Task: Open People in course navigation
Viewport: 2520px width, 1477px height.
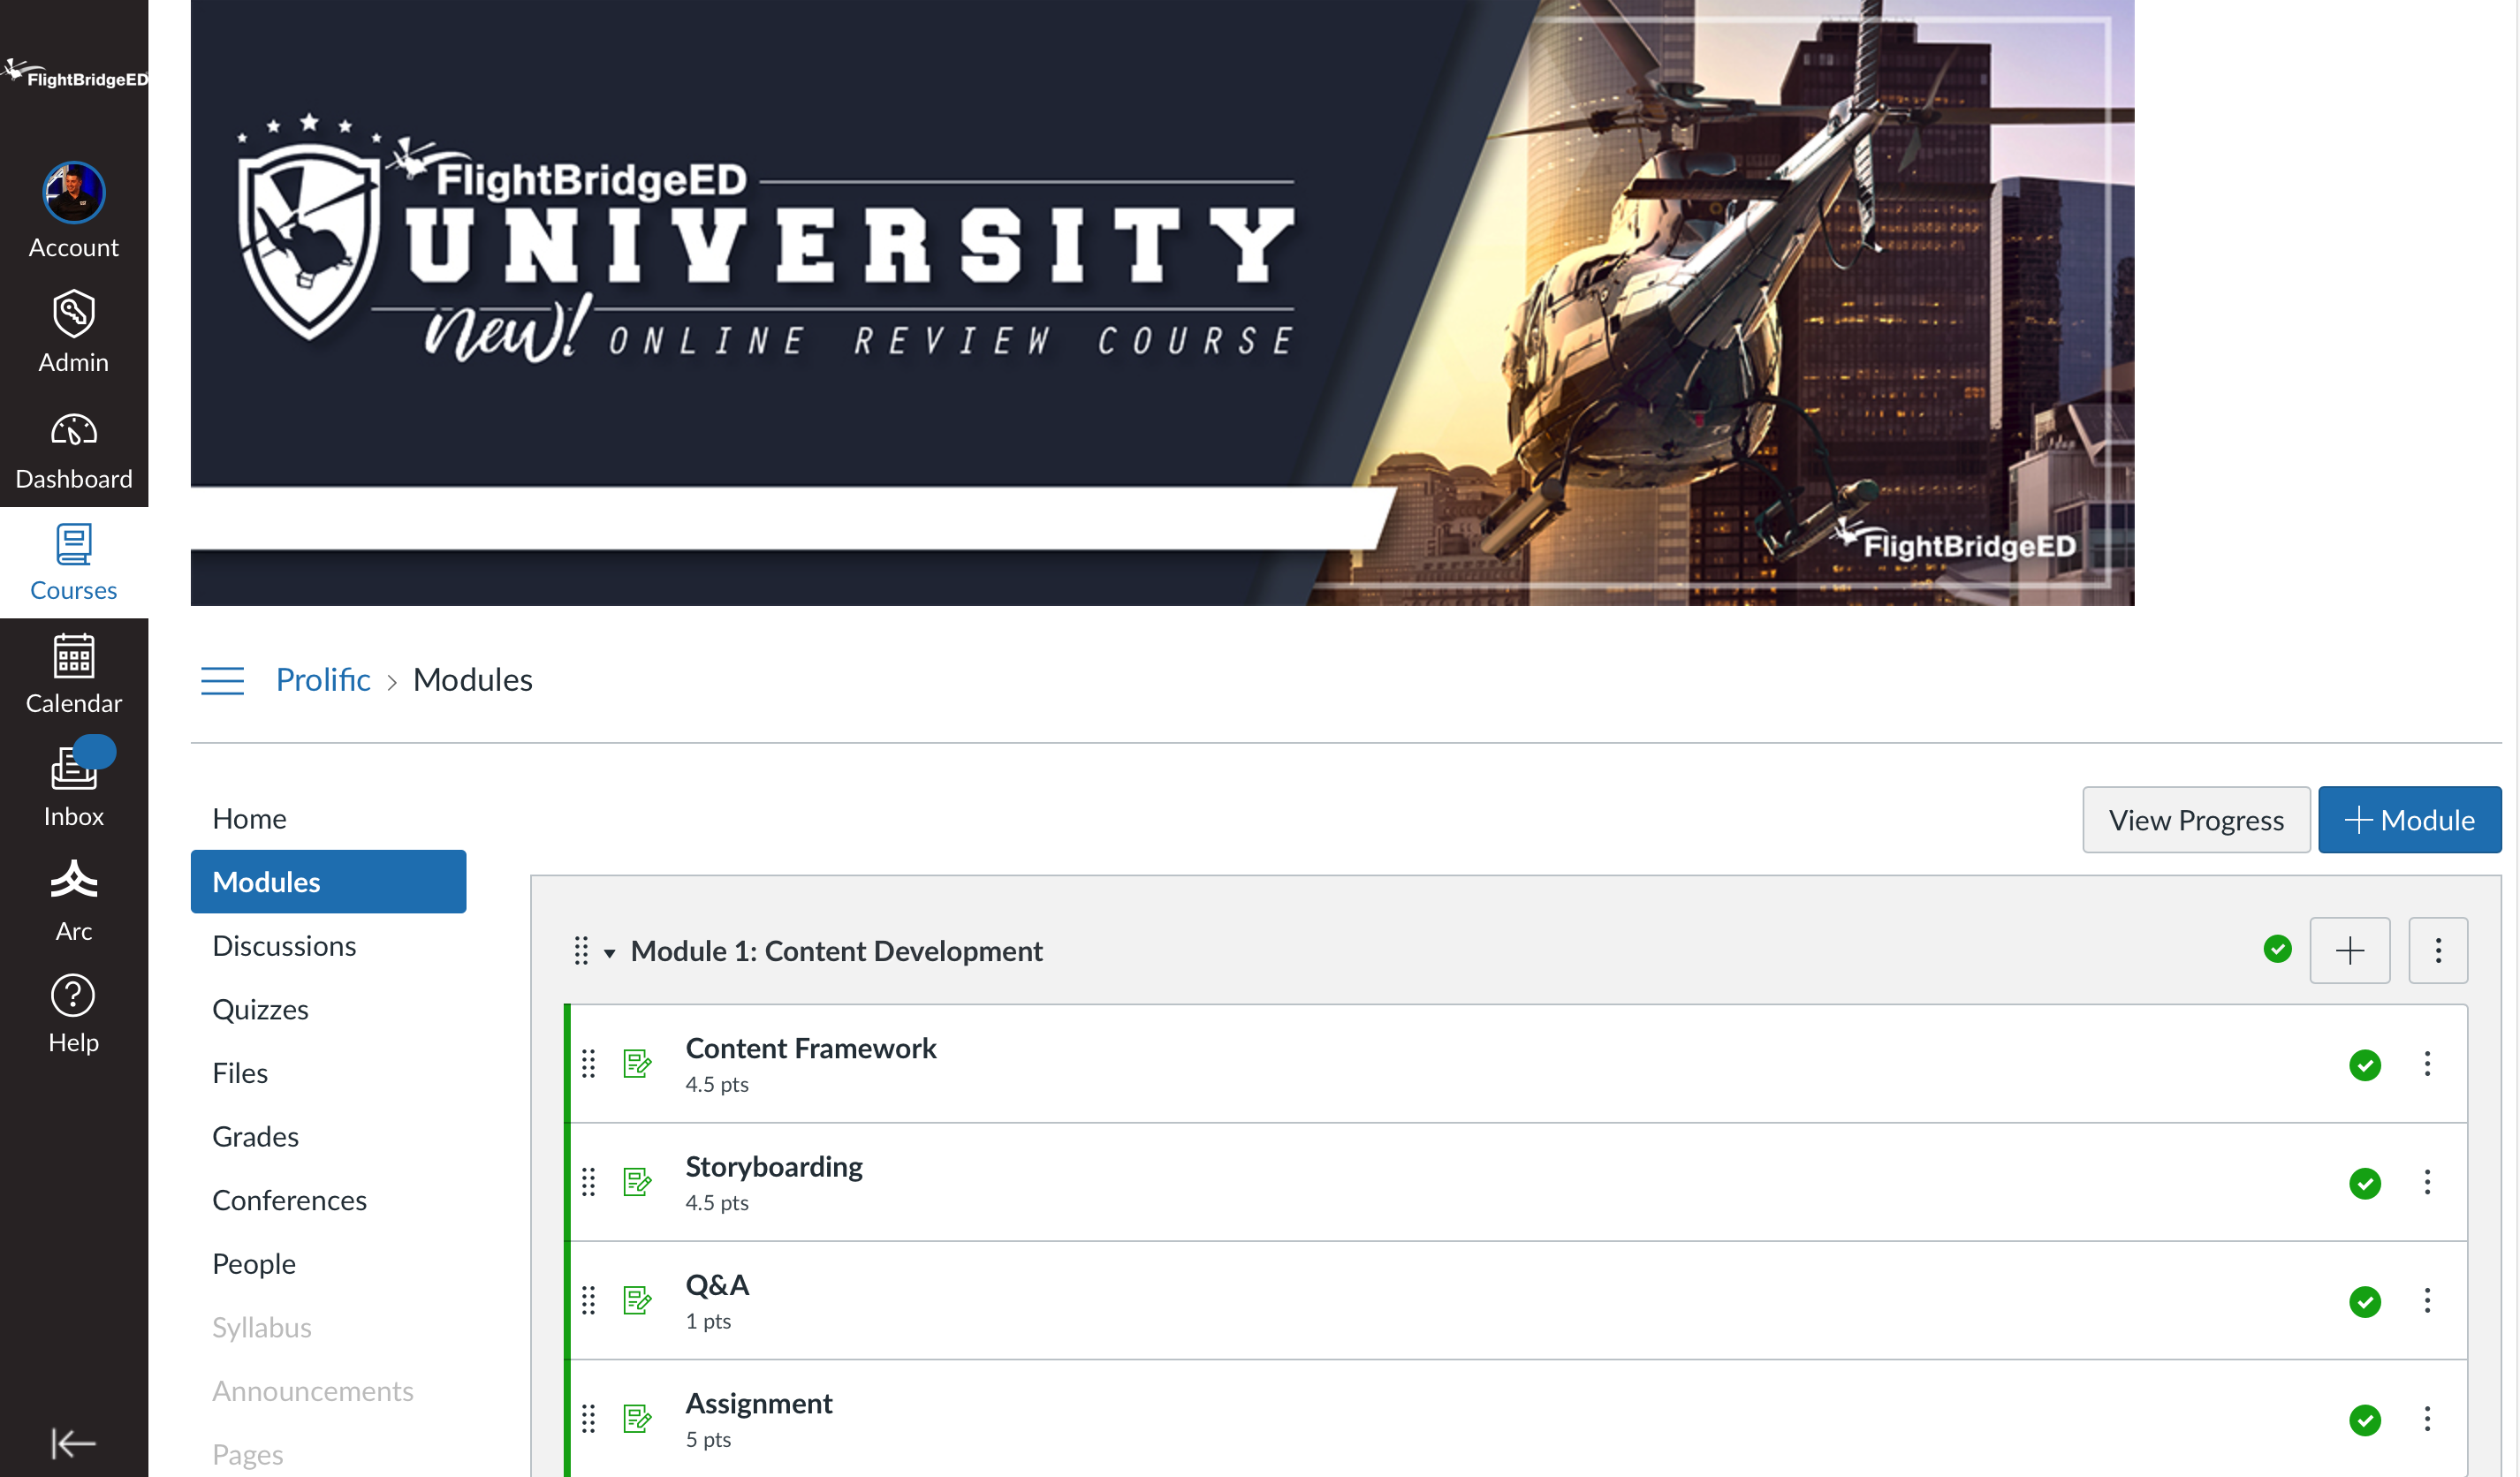Action: point(254,1263)
